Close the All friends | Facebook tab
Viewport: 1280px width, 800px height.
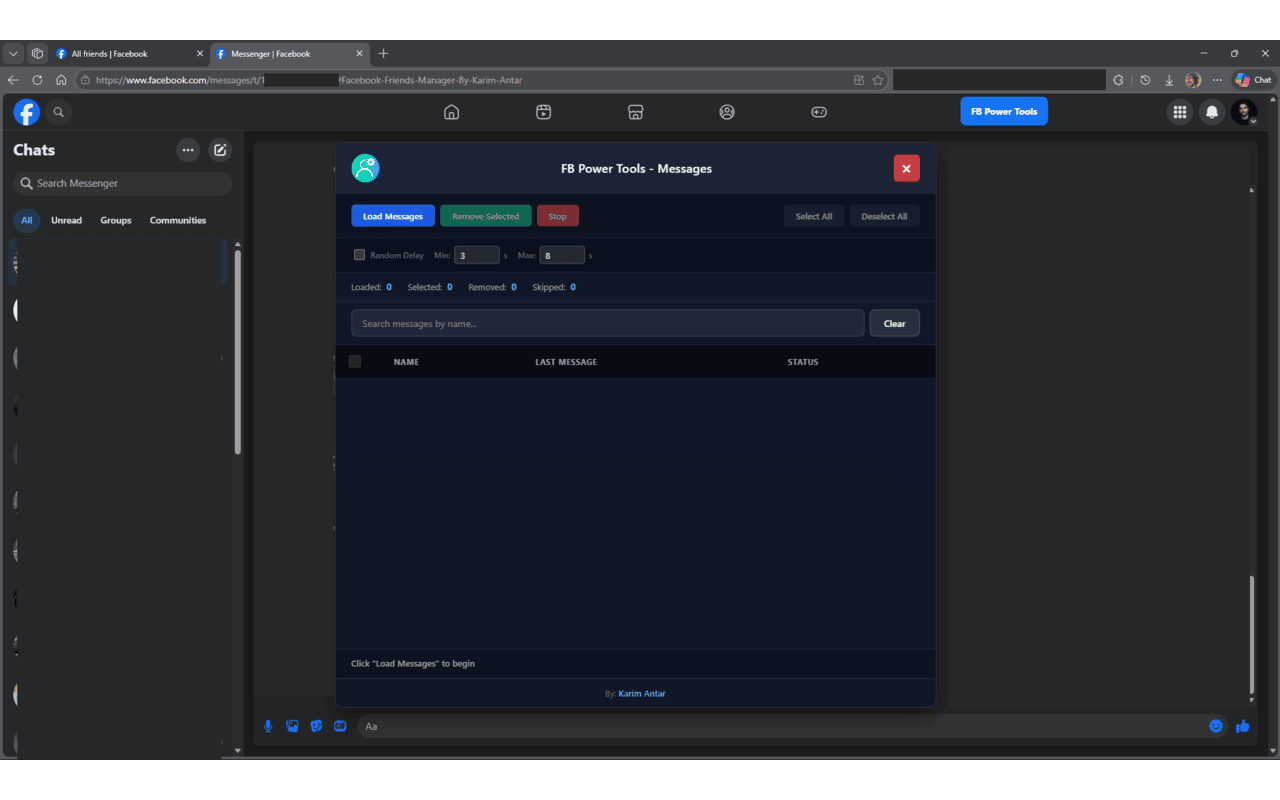pyautogui.click(x=199, y=54)
